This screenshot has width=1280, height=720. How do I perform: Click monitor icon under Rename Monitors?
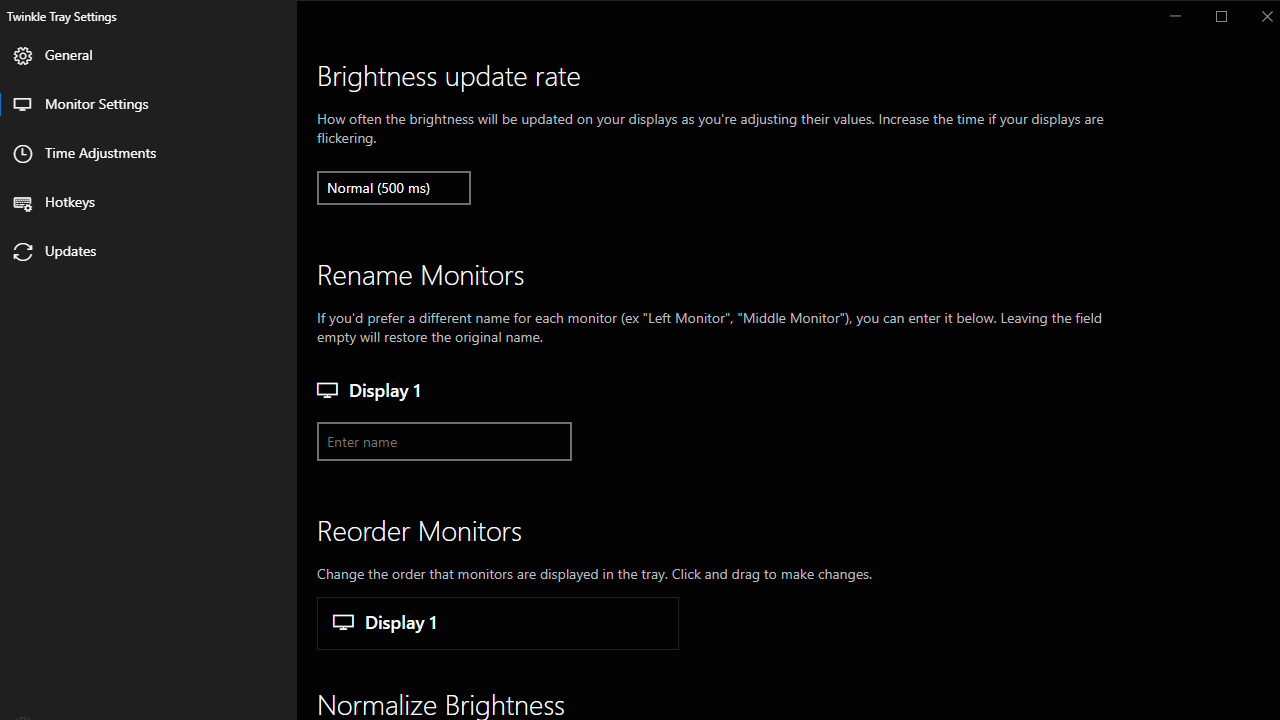click(327, 391)
